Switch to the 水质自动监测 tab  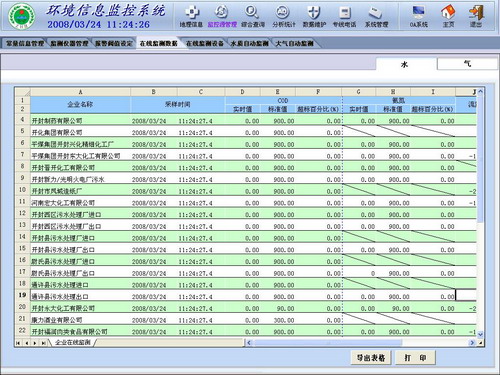click(249, 43)
